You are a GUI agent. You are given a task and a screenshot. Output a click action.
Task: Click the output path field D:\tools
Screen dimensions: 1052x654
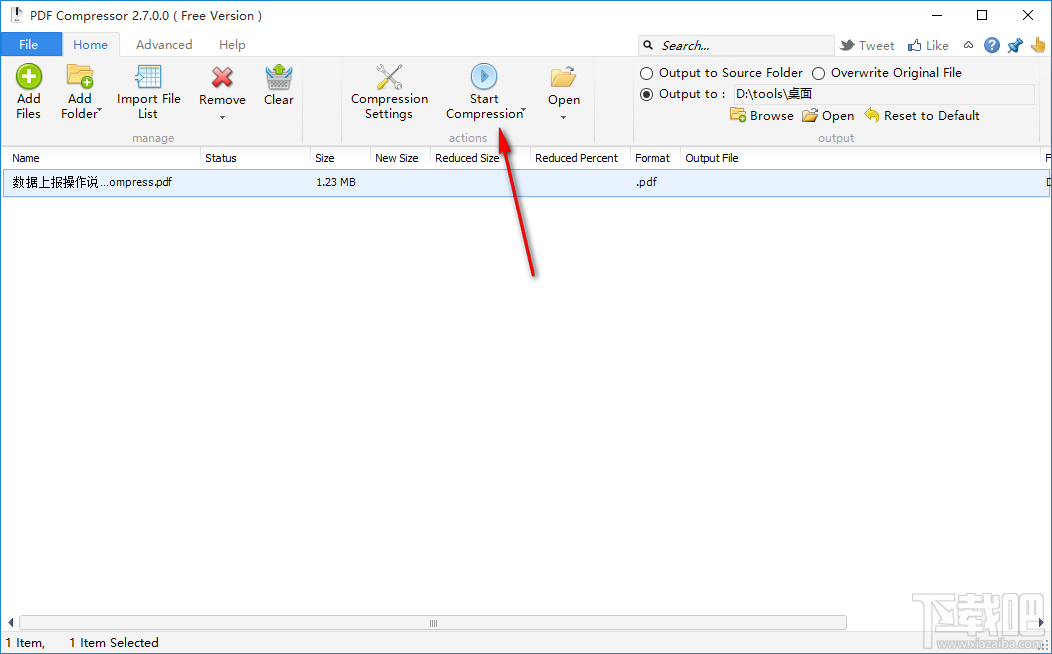pos(884,95)
